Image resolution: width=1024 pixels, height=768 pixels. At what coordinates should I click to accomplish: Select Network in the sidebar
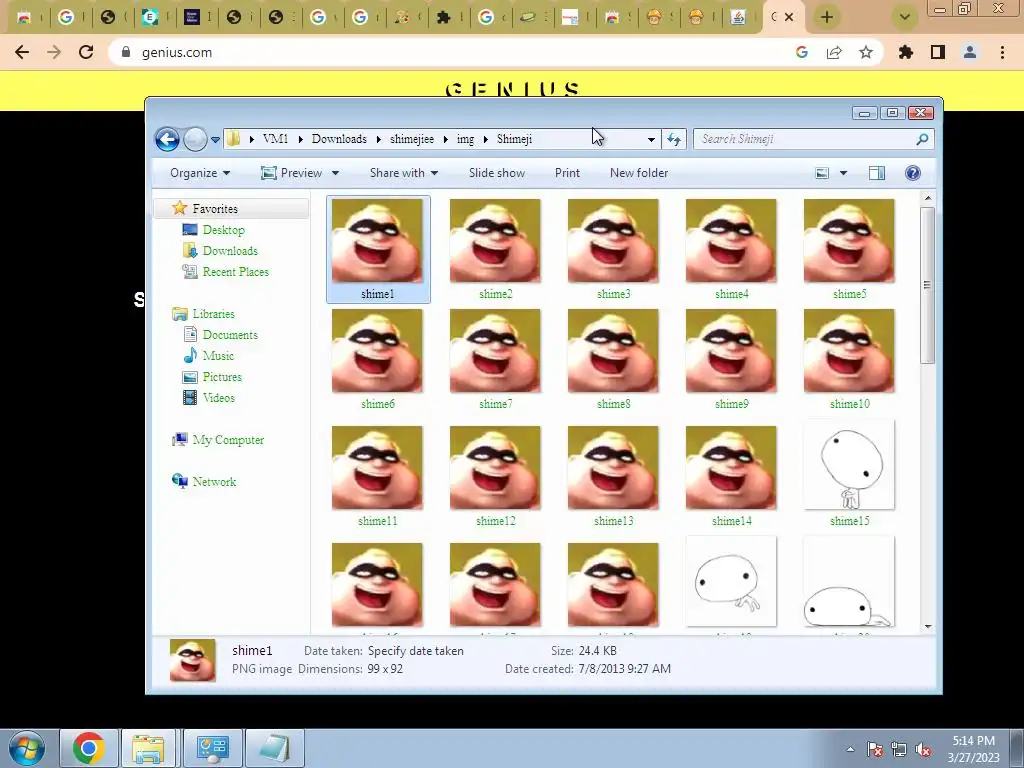(x=214, y=482)
